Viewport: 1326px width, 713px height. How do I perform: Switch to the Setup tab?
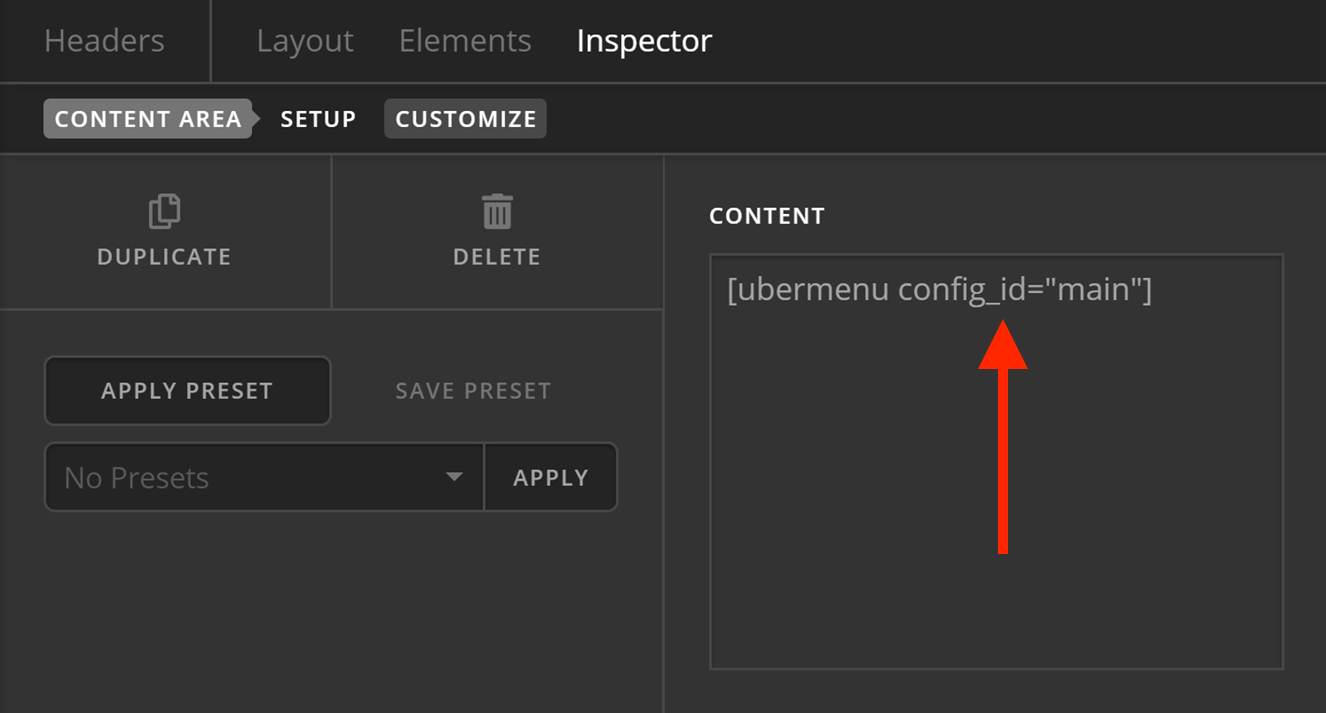[318, 118]
